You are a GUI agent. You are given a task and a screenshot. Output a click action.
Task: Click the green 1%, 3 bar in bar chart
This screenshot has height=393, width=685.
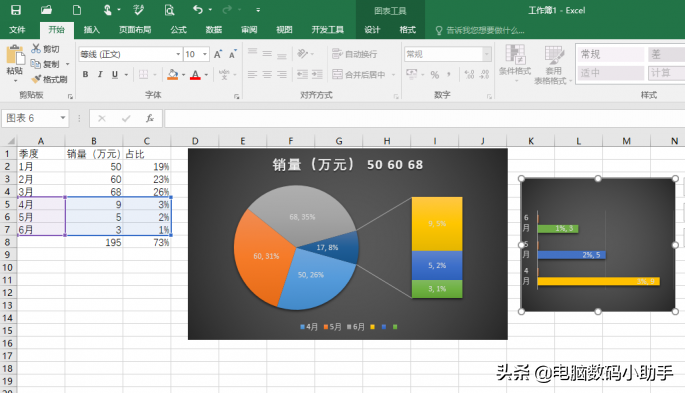558,228
